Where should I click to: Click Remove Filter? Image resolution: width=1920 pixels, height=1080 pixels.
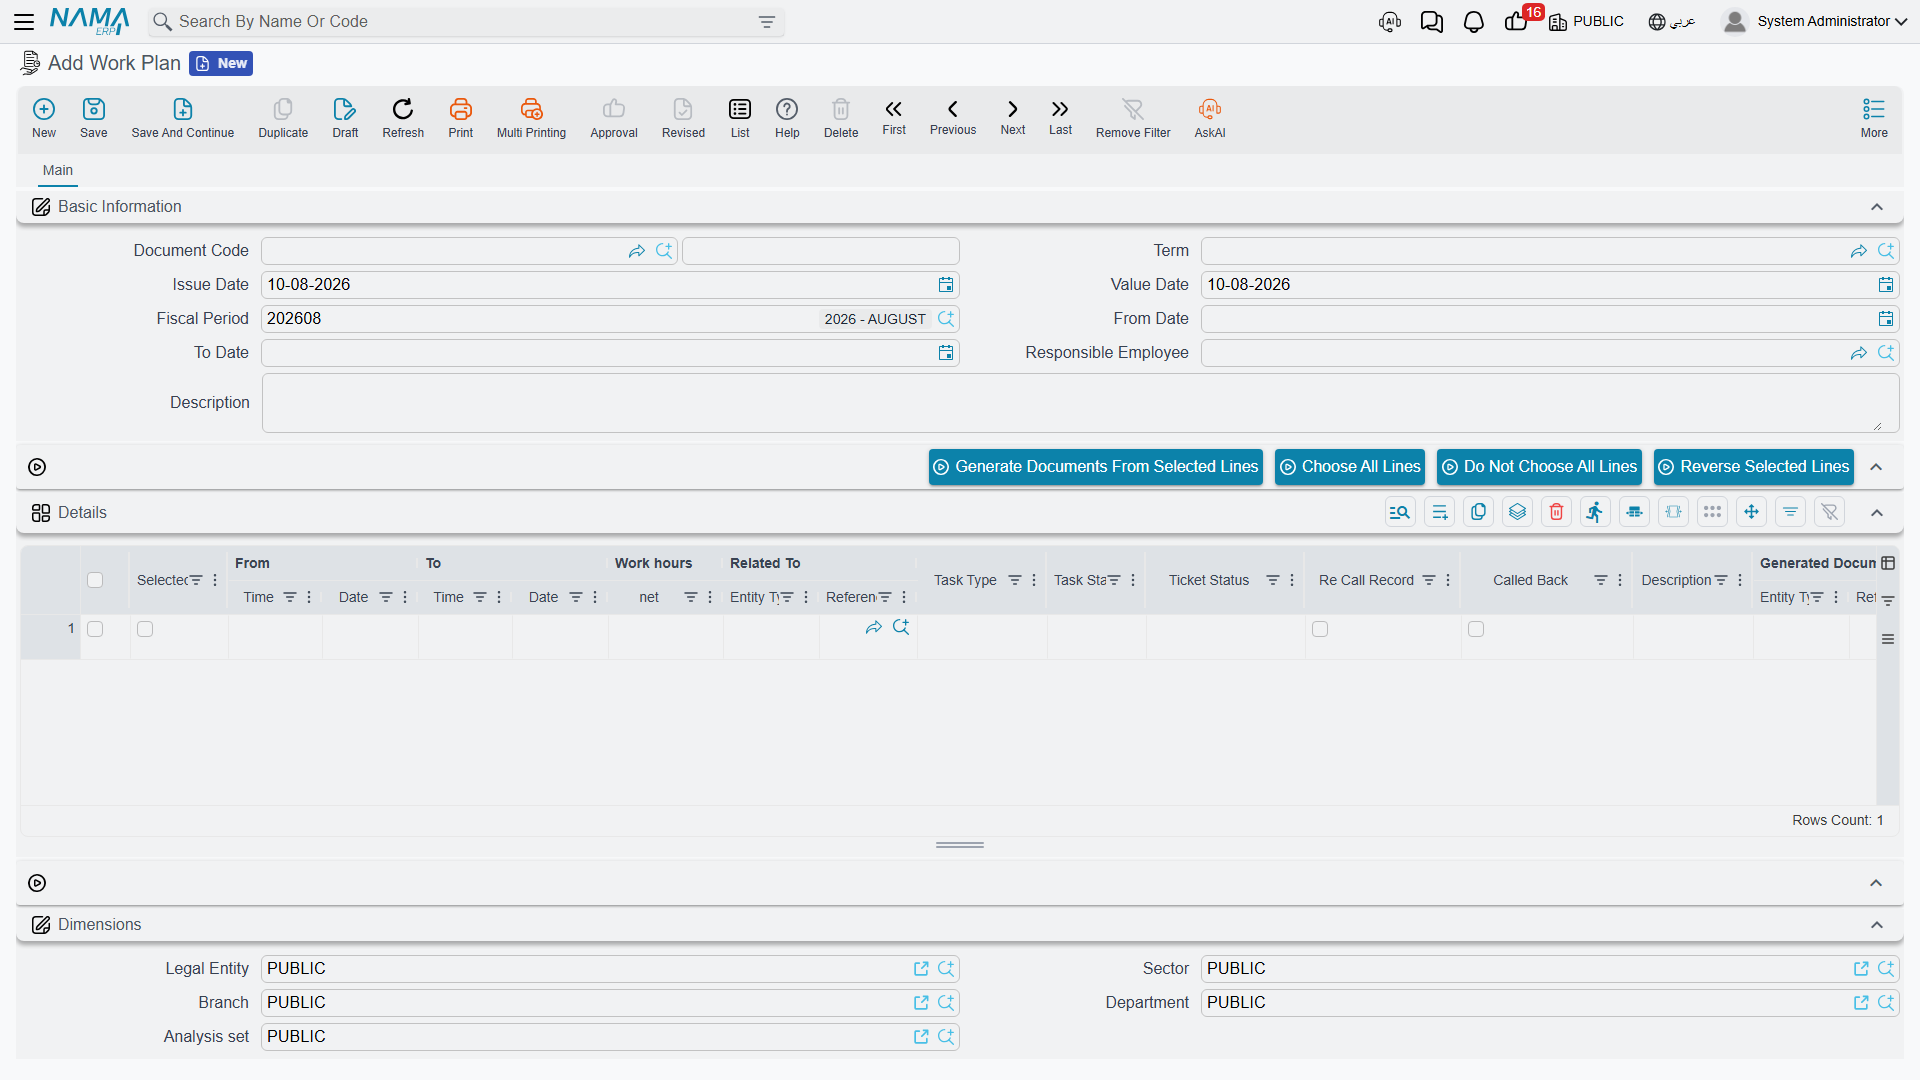click(1133, 117)
